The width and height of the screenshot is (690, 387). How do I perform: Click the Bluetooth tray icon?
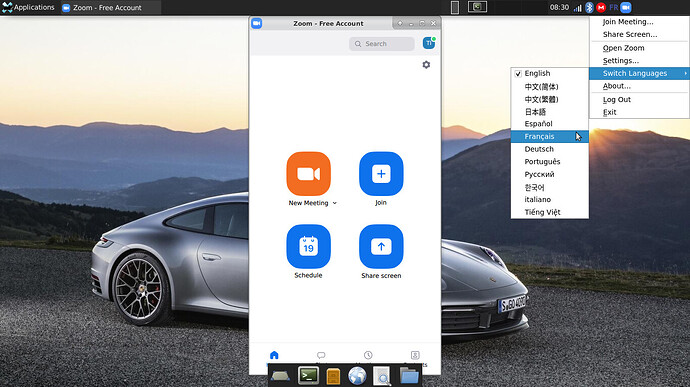pyautogui.click(x=589, y=7)
